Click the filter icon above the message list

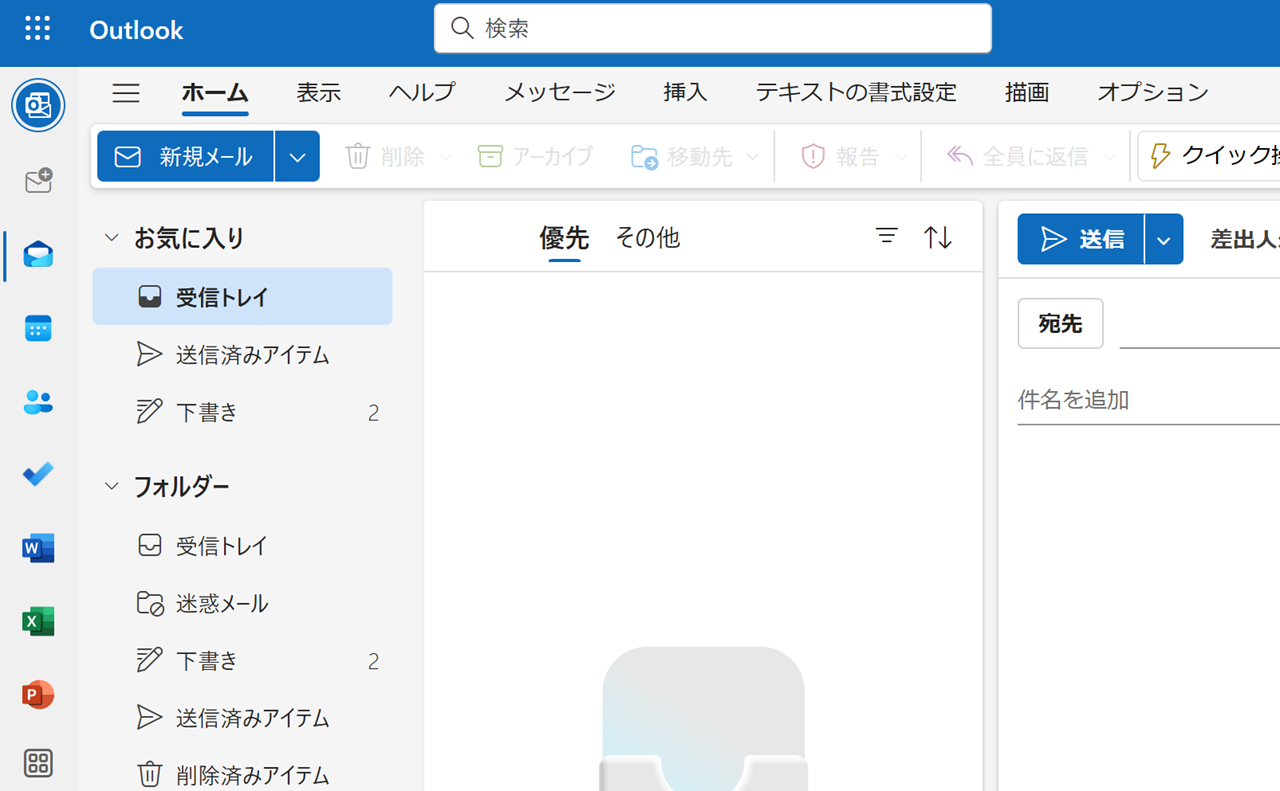click(x=886, y=237)
